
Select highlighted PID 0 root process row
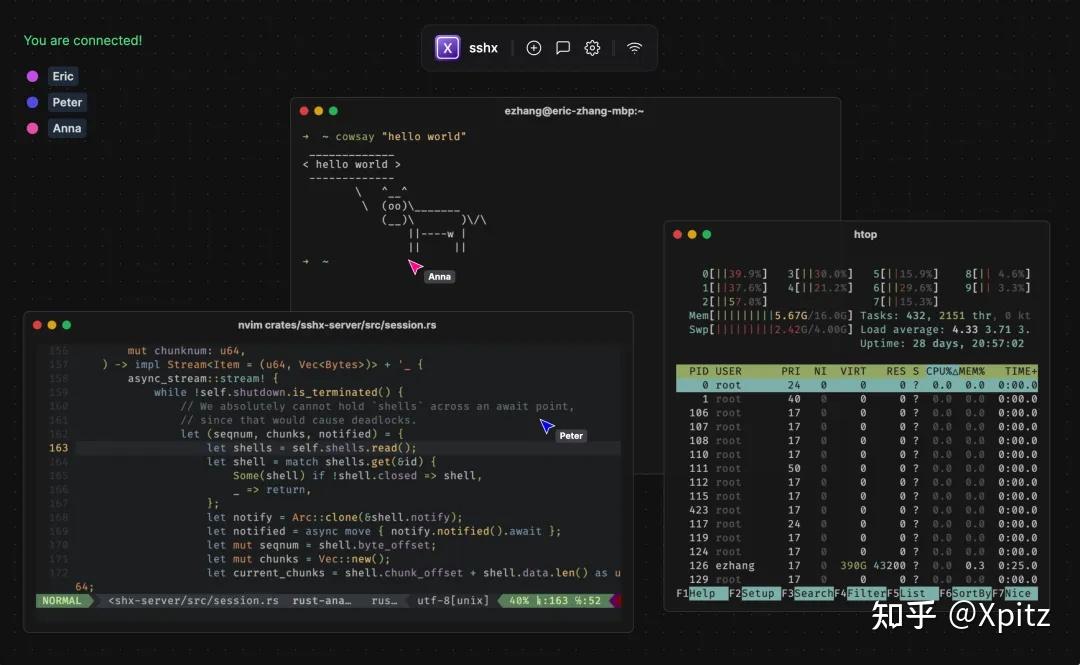(857, 385)
